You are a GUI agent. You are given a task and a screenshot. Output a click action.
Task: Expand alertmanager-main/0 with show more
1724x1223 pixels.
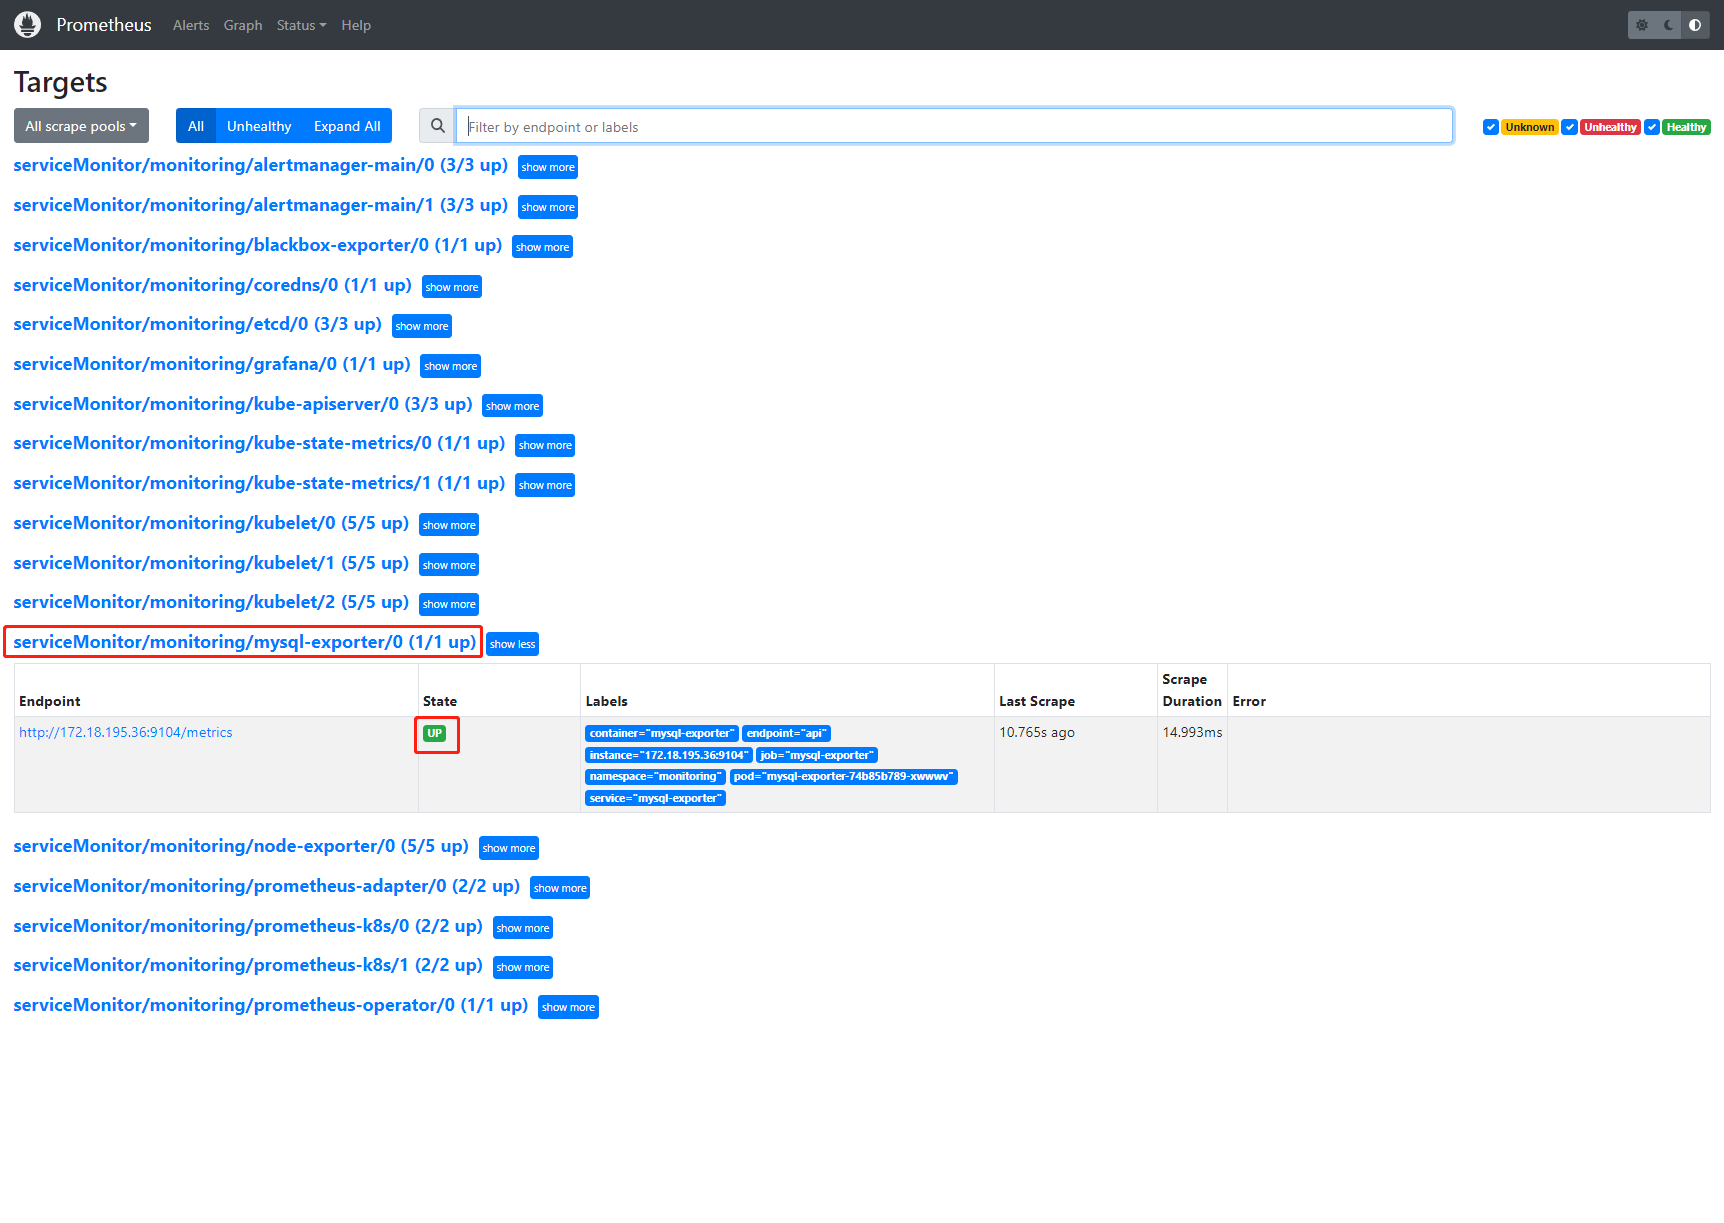point(548,167)
